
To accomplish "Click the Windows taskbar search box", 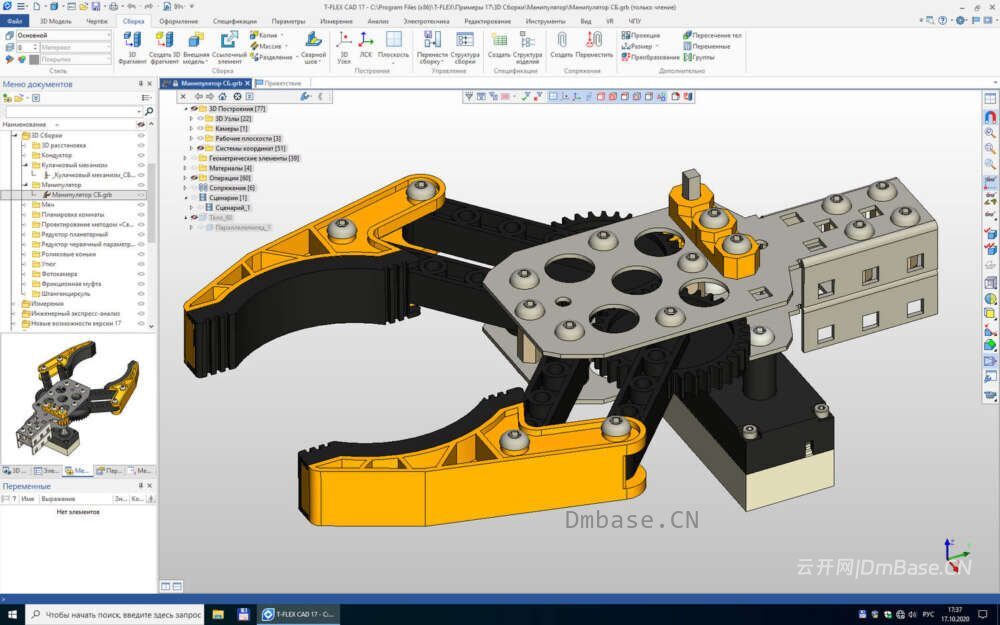I will point(115,615).
